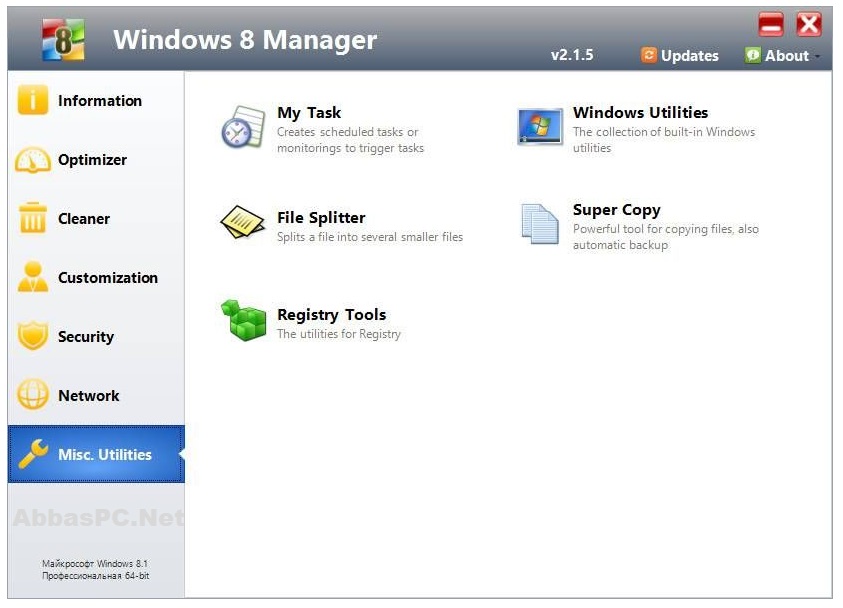Click the Windows 8 Manager logo
The height and width of the screenshot is (608, 843).
[63, 39]
